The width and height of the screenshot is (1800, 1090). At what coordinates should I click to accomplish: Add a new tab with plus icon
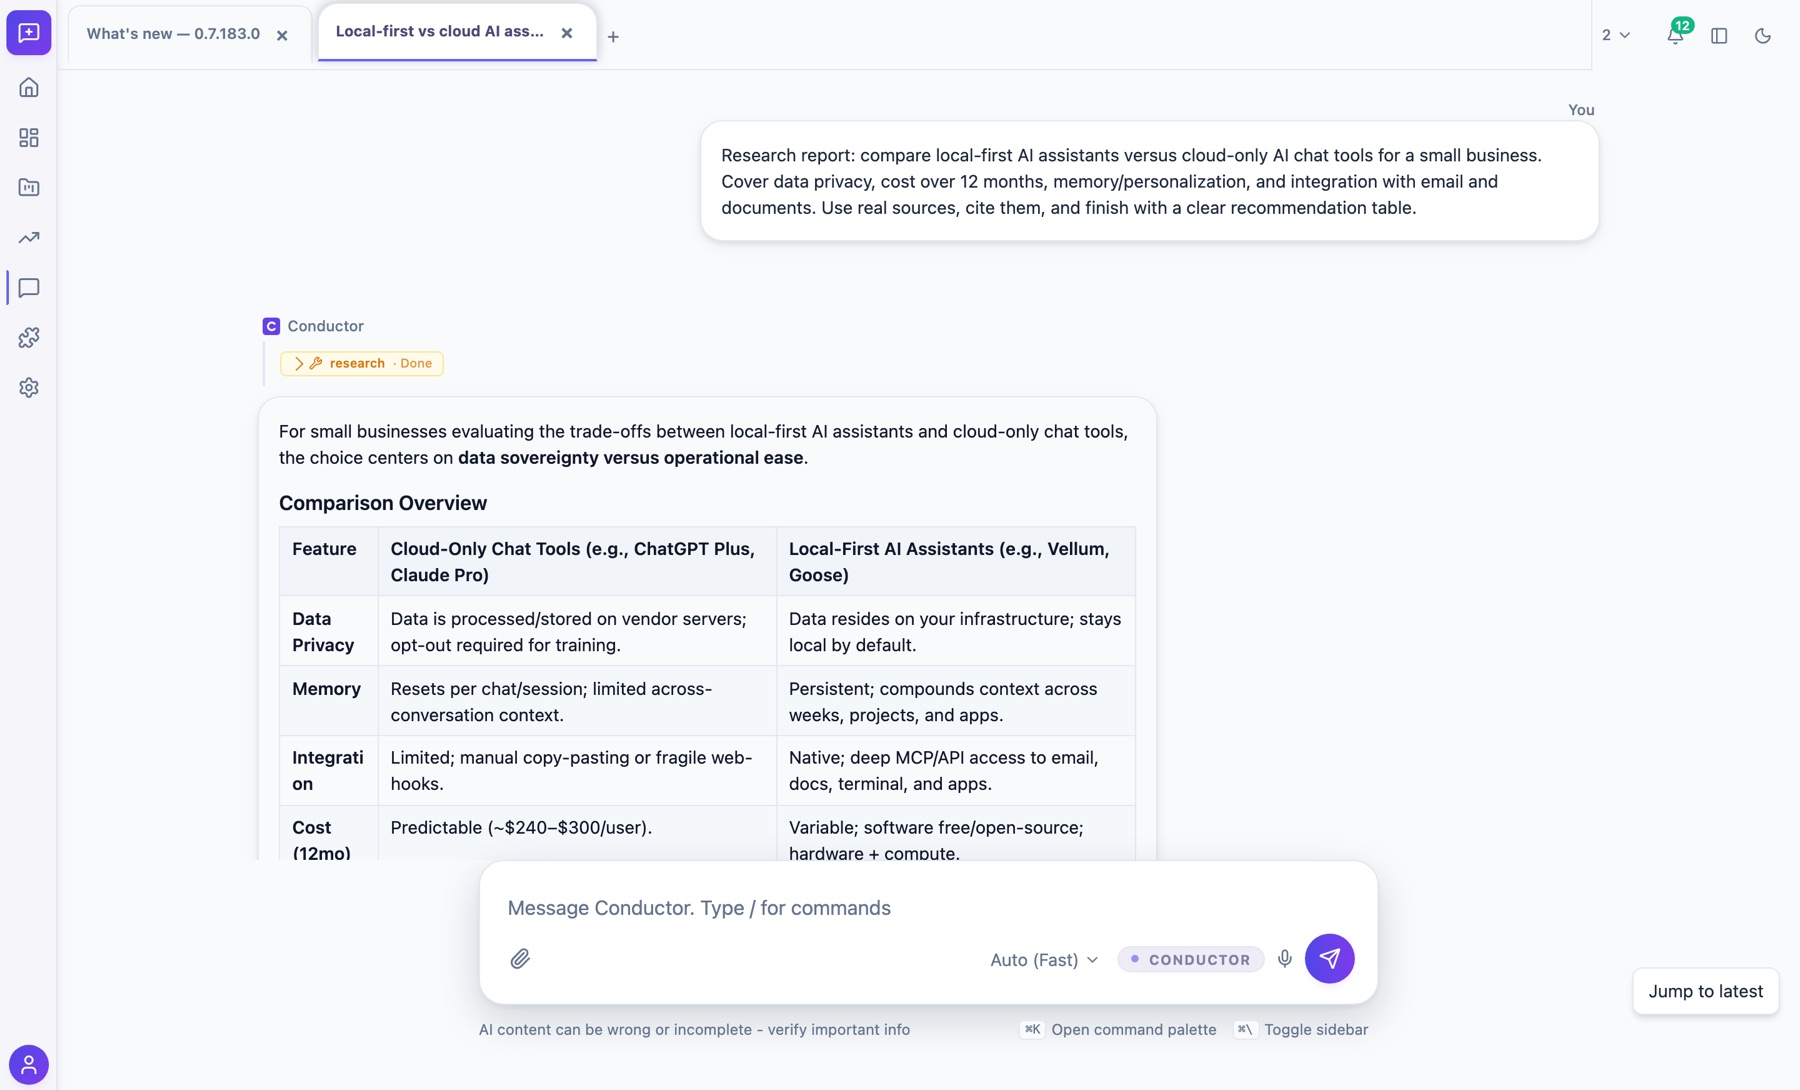(613, 37)
